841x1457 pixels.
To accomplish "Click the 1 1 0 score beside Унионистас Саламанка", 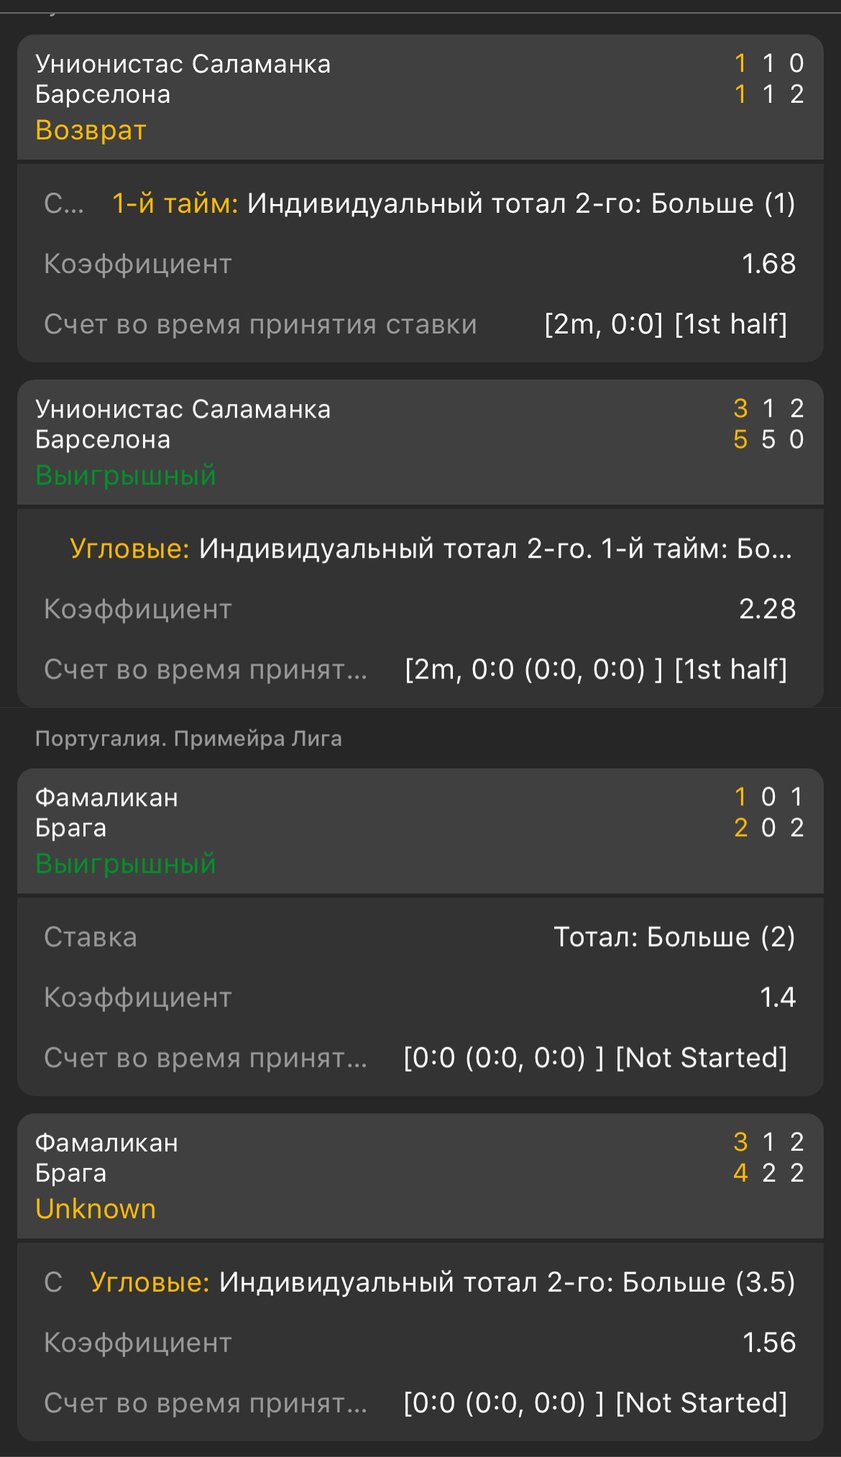I will pyautogui.click(x=768, y=64).
